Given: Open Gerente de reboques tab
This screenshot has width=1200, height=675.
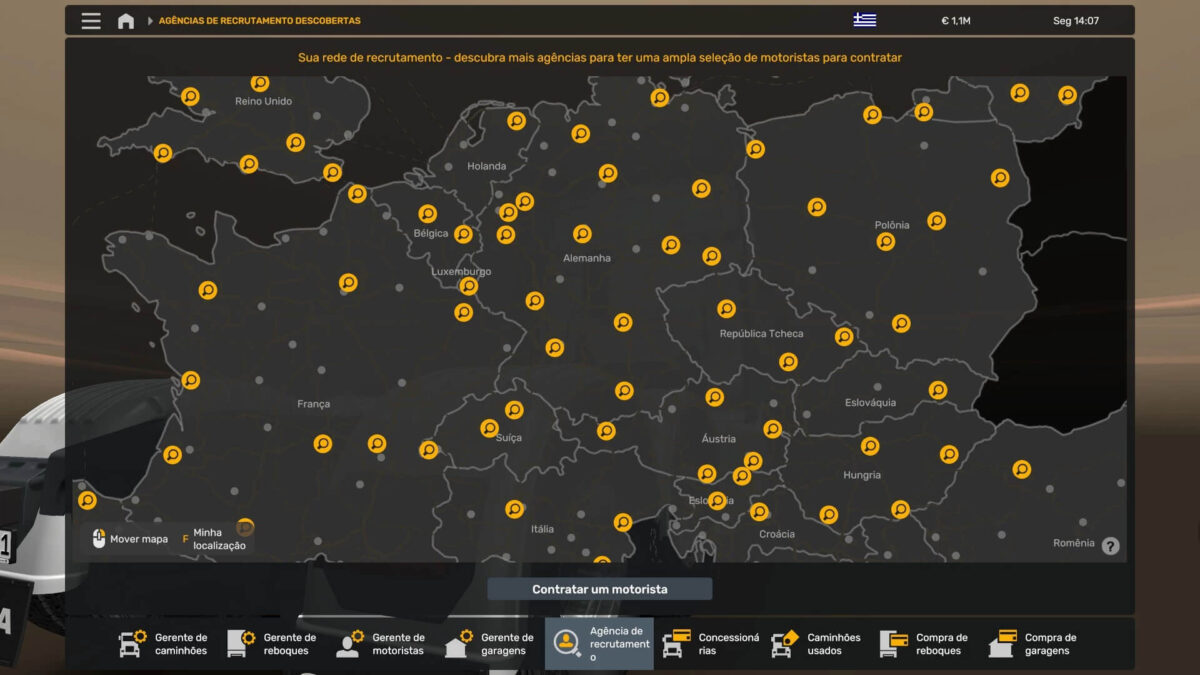Looking at the screenshot, I should click(x=272, y=644).
